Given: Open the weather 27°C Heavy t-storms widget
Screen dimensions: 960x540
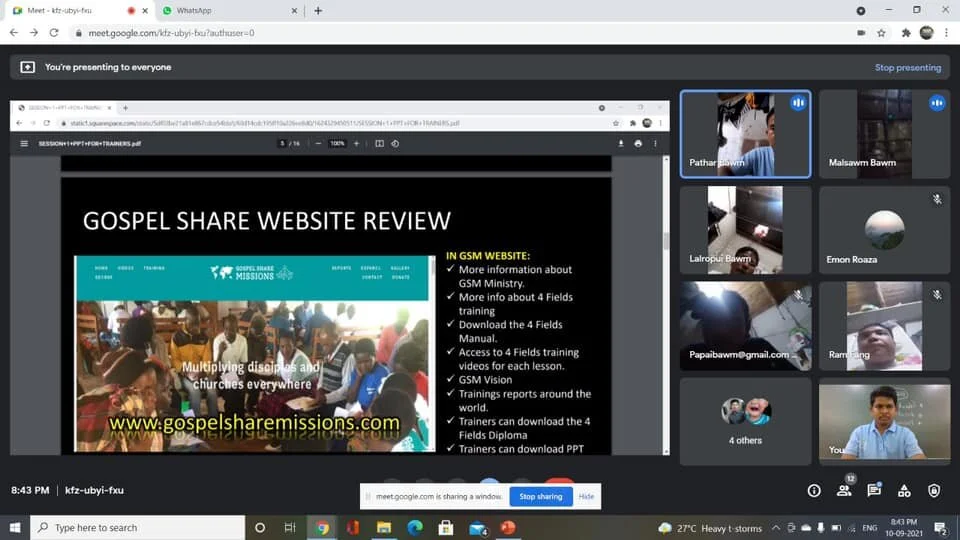Looking at the screenshot, I should coord(710,528).
